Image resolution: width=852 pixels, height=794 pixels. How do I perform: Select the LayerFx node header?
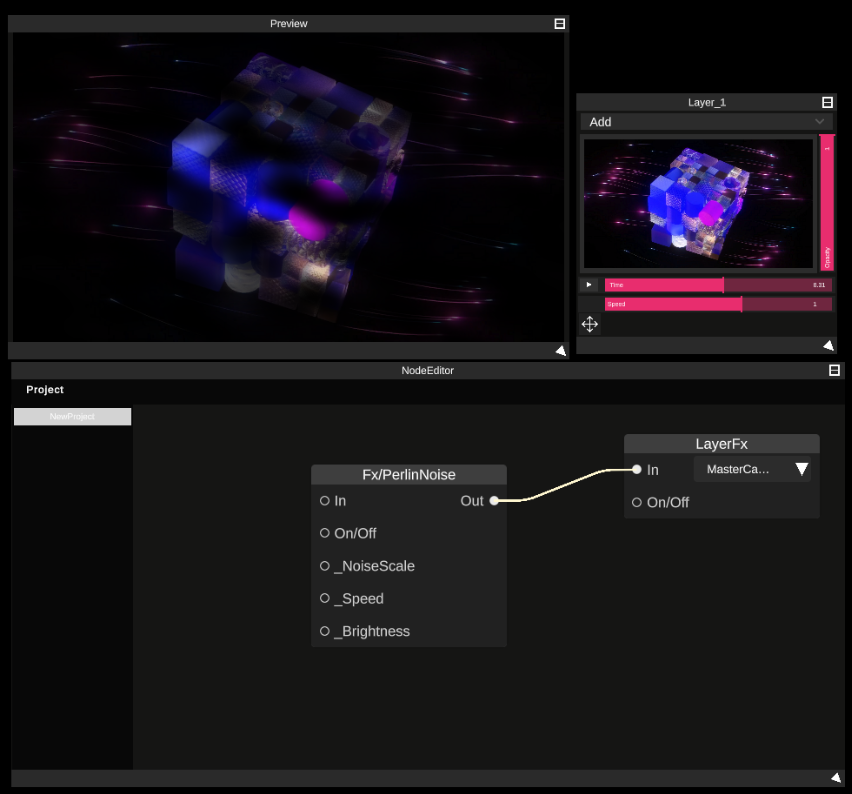pos(721,443)
